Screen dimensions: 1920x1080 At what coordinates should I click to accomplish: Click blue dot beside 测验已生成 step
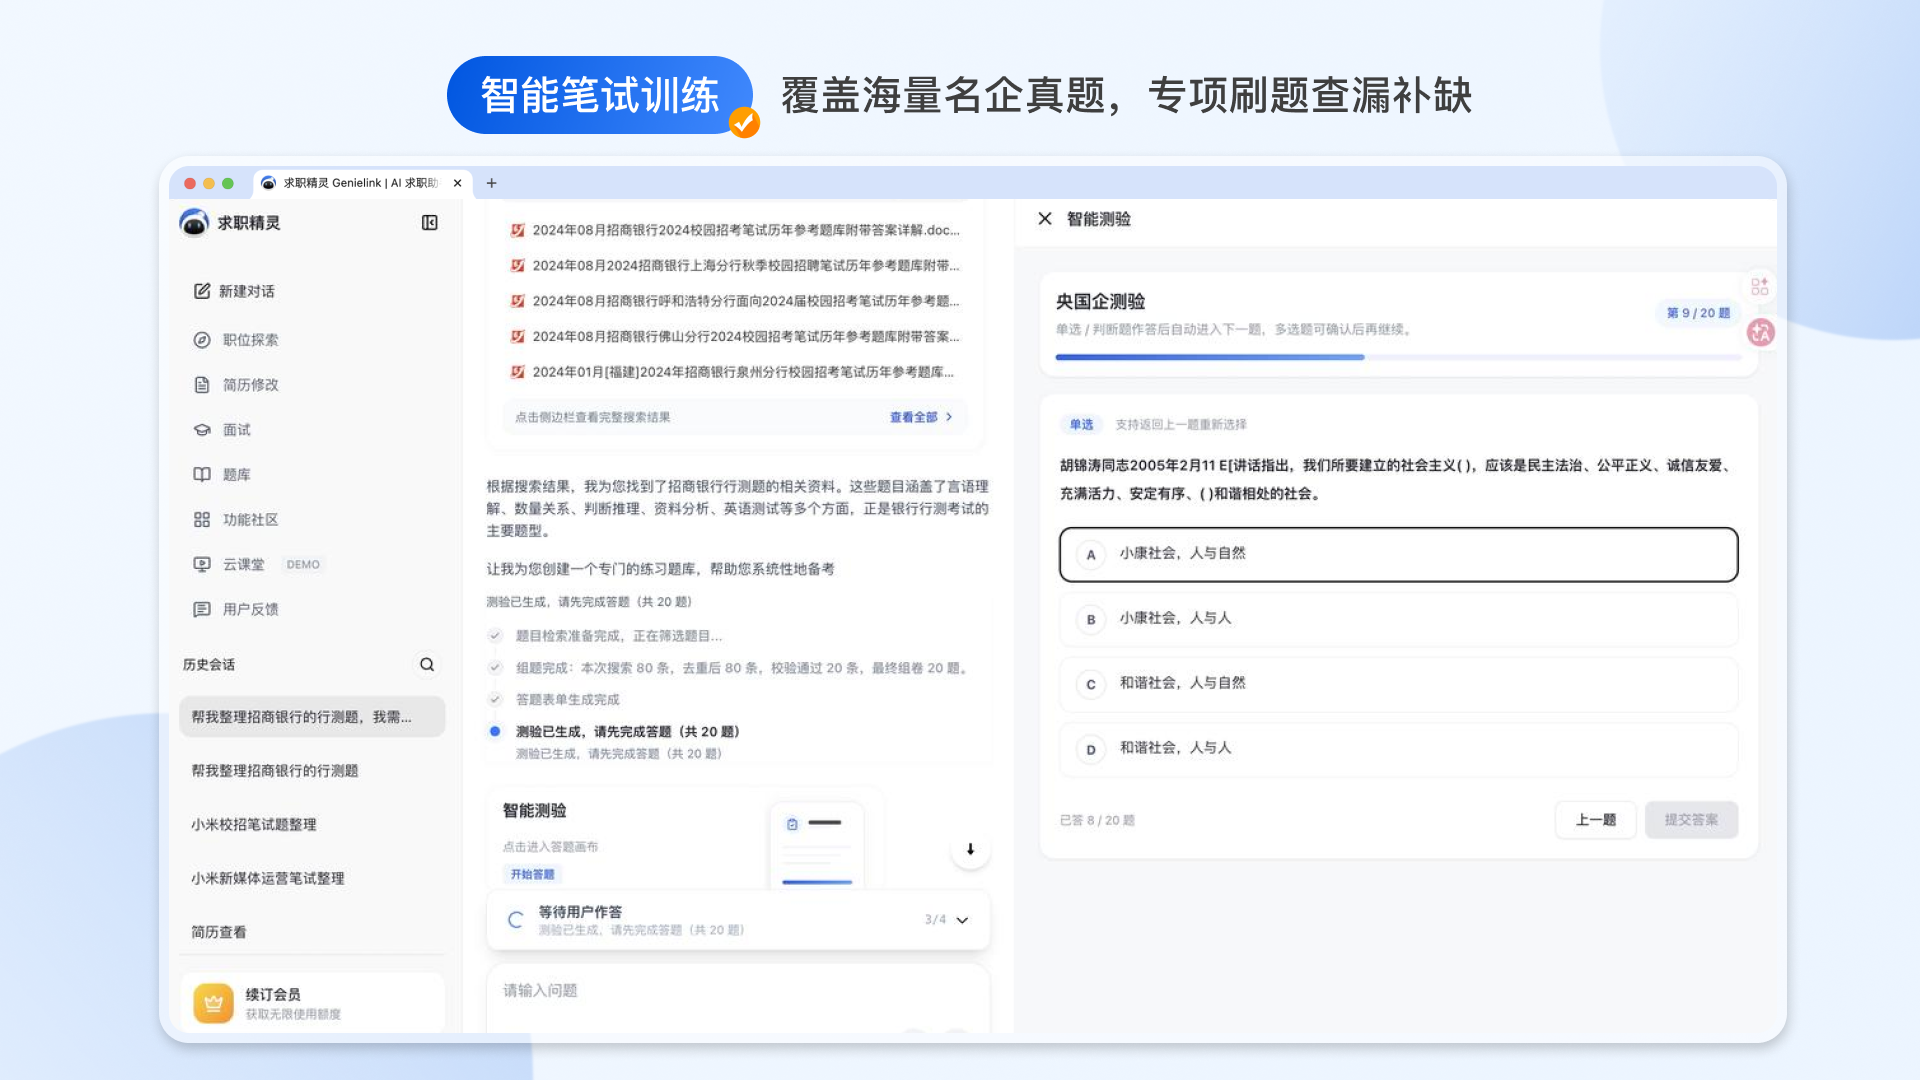[495, 732]
